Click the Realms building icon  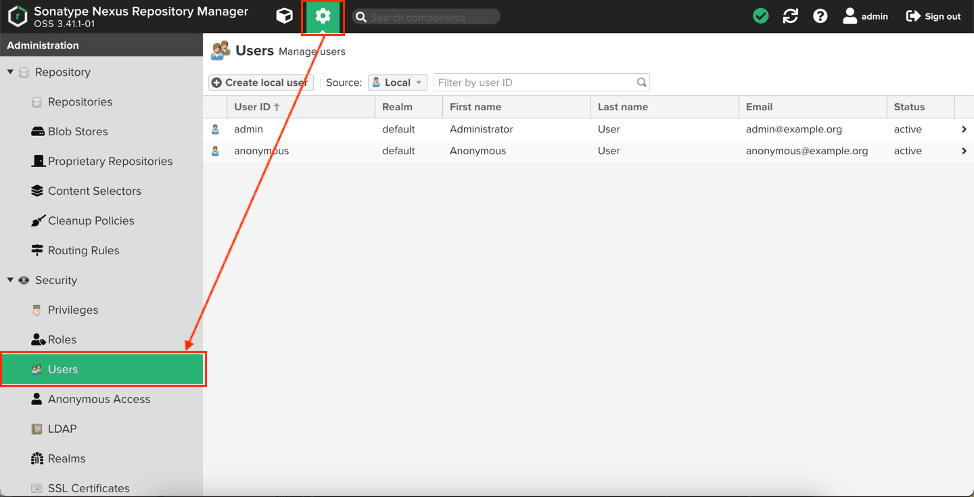(37, 458)
